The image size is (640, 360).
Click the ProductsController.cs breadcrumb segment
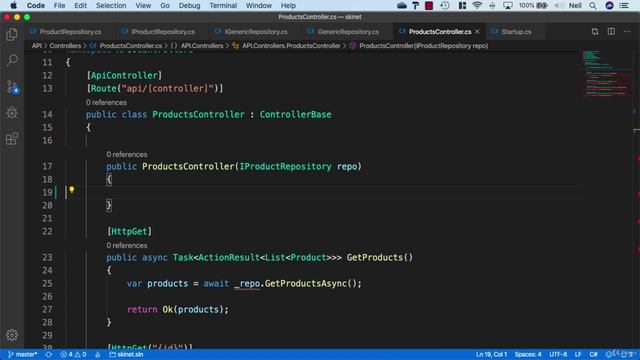coord(131,46)
